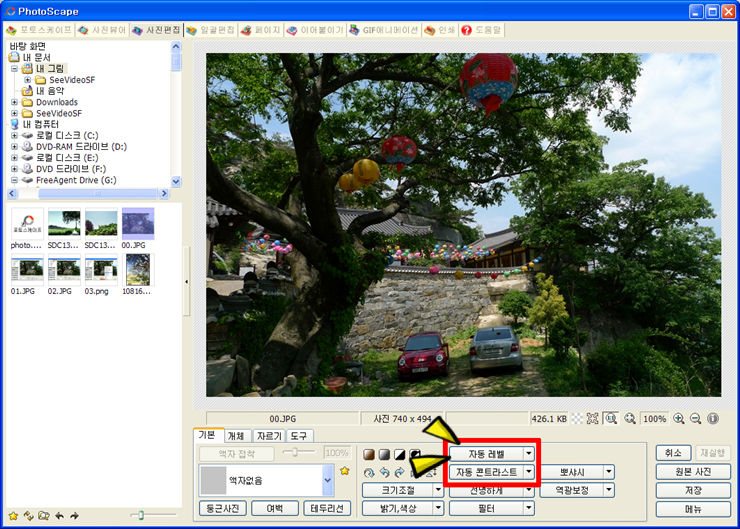
Task: Open the 필터 dropdown arrow
Action: (528, 508)
